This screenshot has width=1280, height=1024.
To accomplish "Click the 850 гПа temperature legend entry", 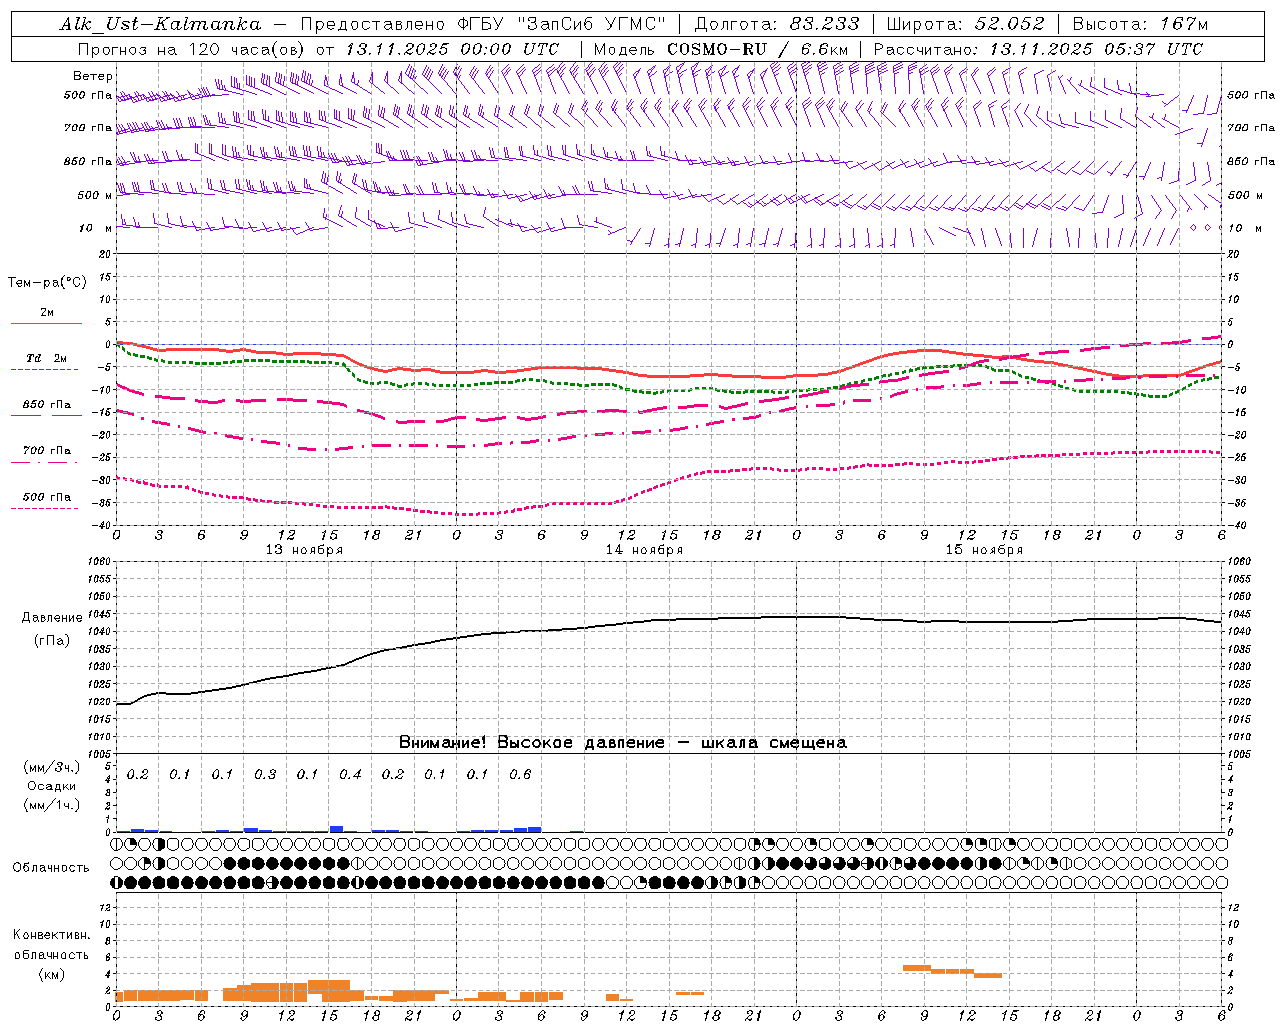I will click(x=47, y=405).
